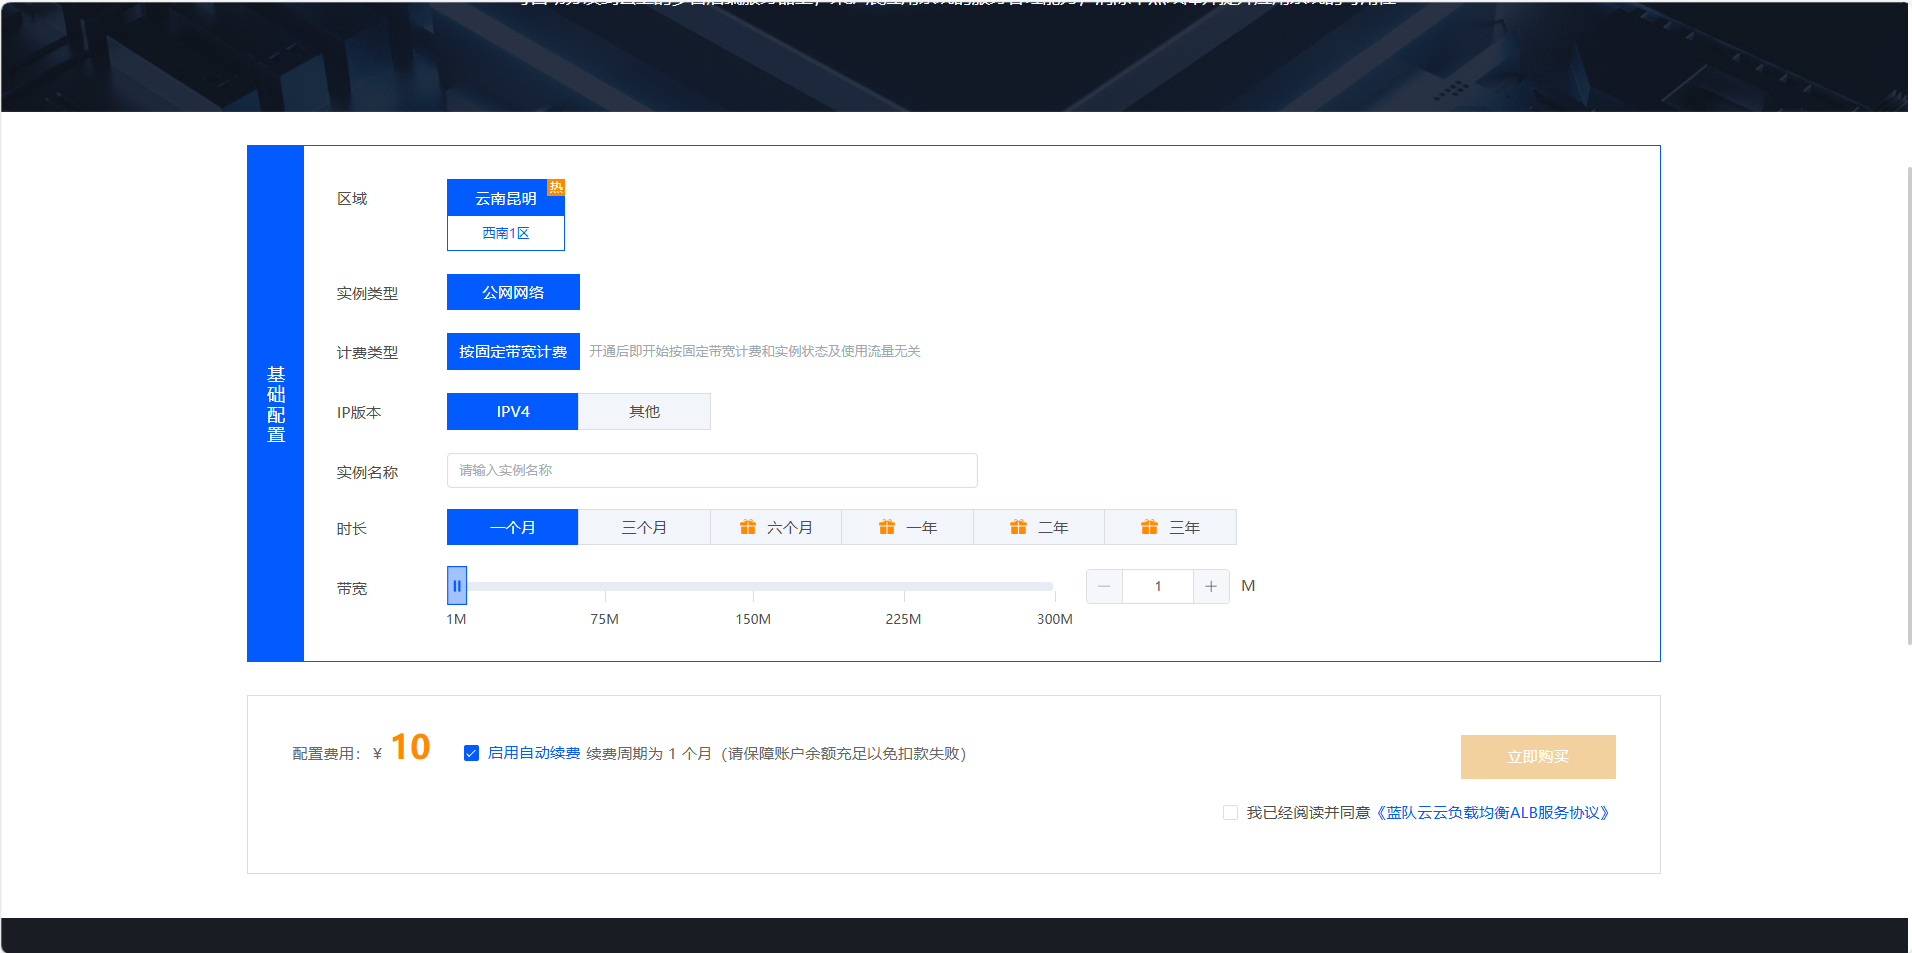Choose IPV4 version option
Screen dimensions: 1912x953
pyautogui.click(x=512, y=411)
